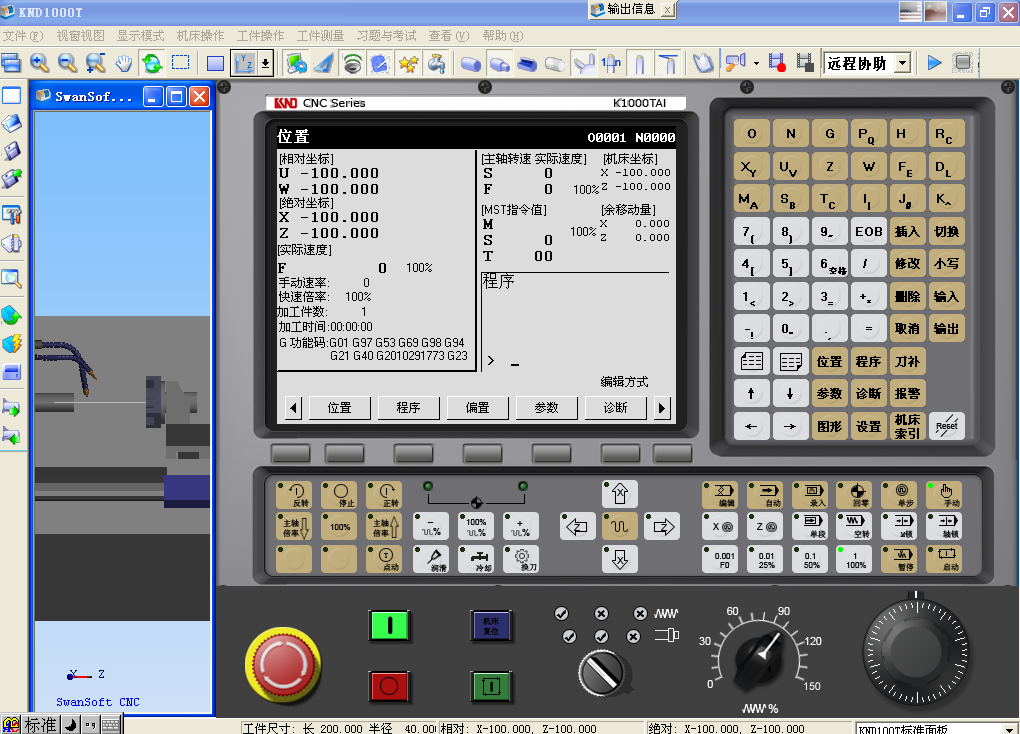Click the zoom out magnifier toolbar icon
The height and width of the screenshot is (734, 1020).
[67, 63]
